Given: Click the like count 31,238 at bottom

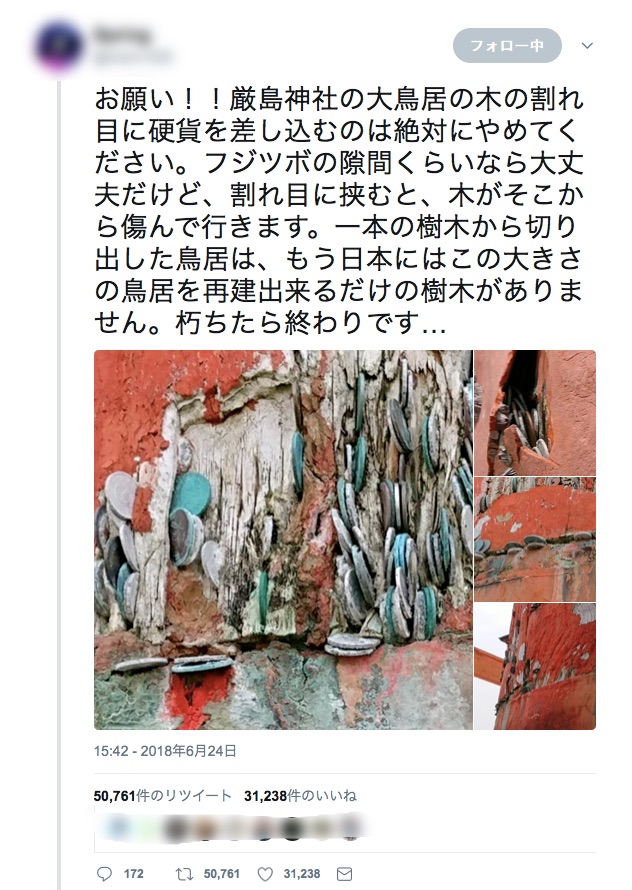Looking at the screenshot, I should coord(302,874).
